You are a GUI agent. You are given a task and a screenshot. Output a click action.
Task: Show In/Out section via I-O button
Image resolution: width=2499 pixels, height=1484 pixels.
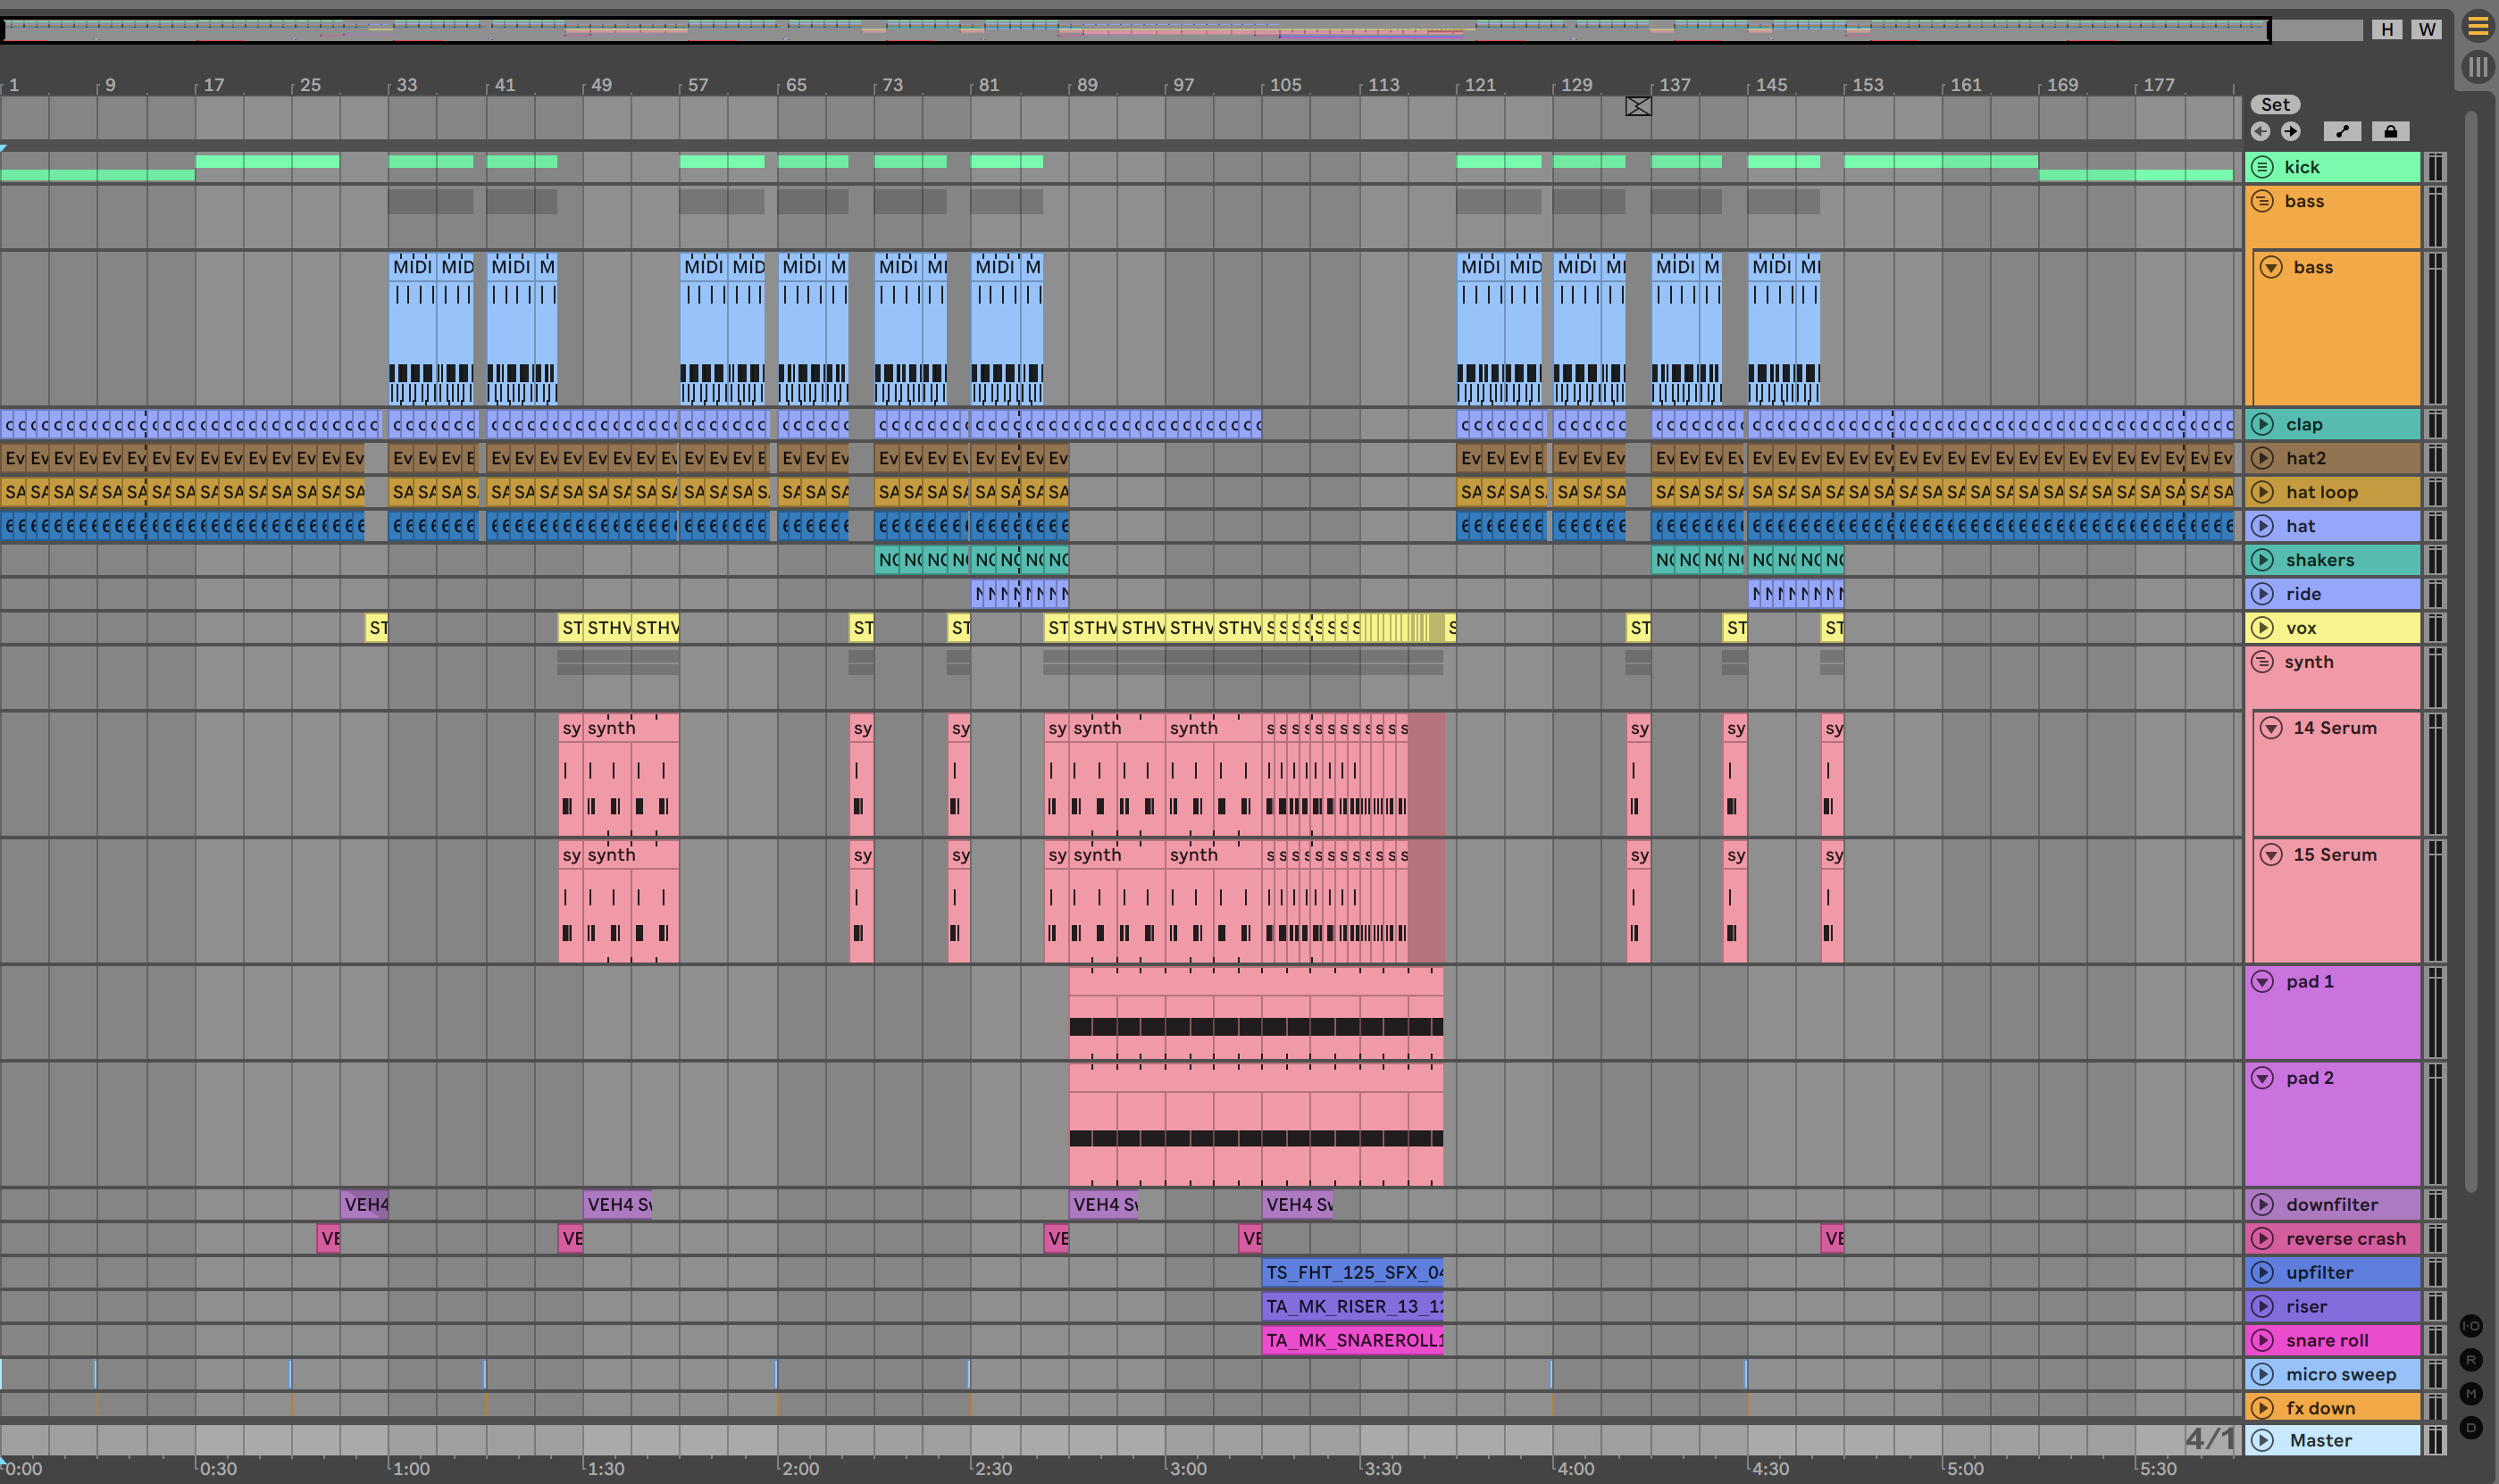point(2471,1326)
